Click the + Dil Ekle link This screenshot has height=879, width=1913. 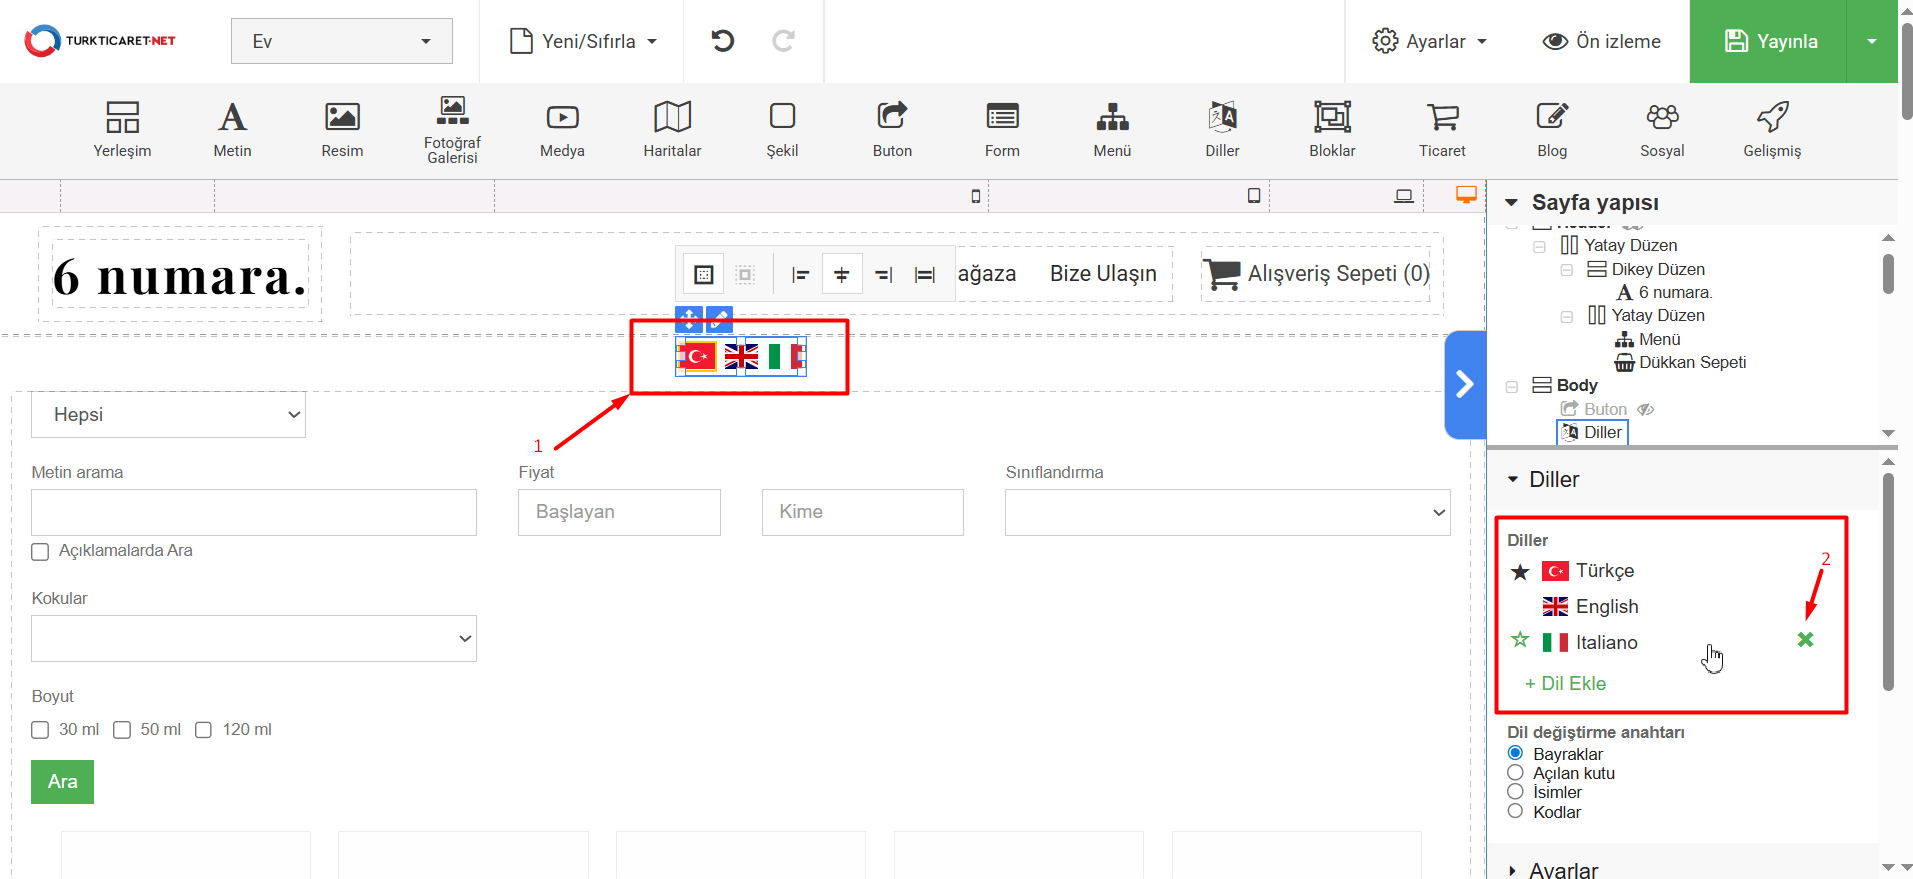(1565, 684)
